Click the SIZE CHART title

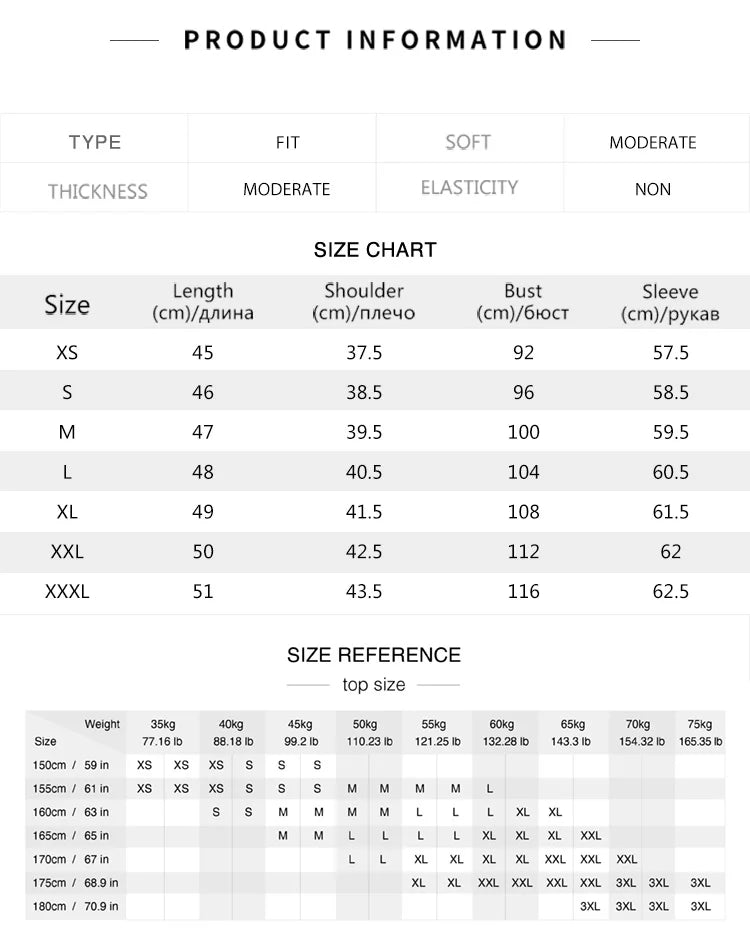click(375, 249)
